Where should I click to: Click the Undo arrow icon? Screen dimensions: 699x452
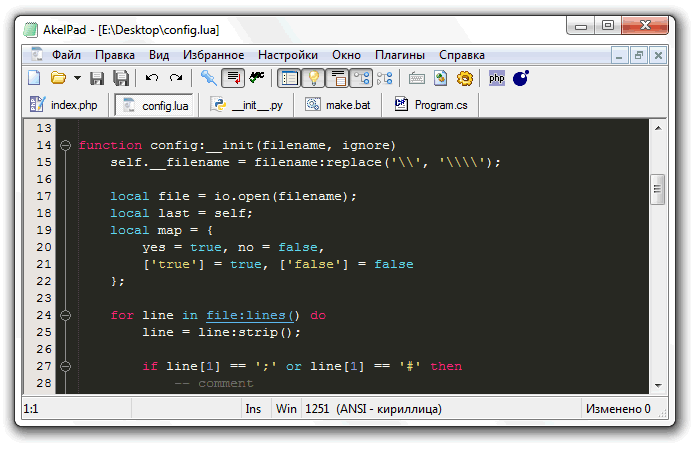coord(152,78)
